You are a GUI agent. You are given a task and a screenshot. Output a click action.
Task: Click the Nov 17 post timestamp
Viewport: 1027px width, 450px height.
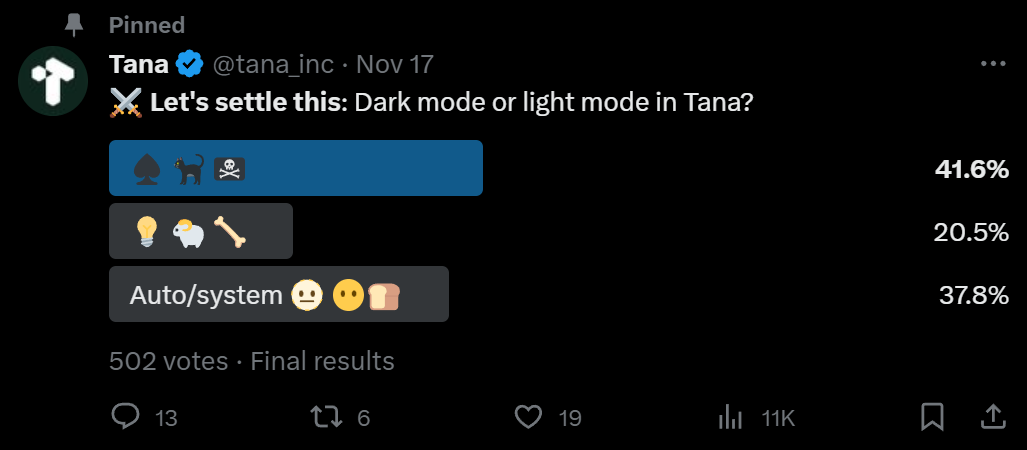coord(395,64)
